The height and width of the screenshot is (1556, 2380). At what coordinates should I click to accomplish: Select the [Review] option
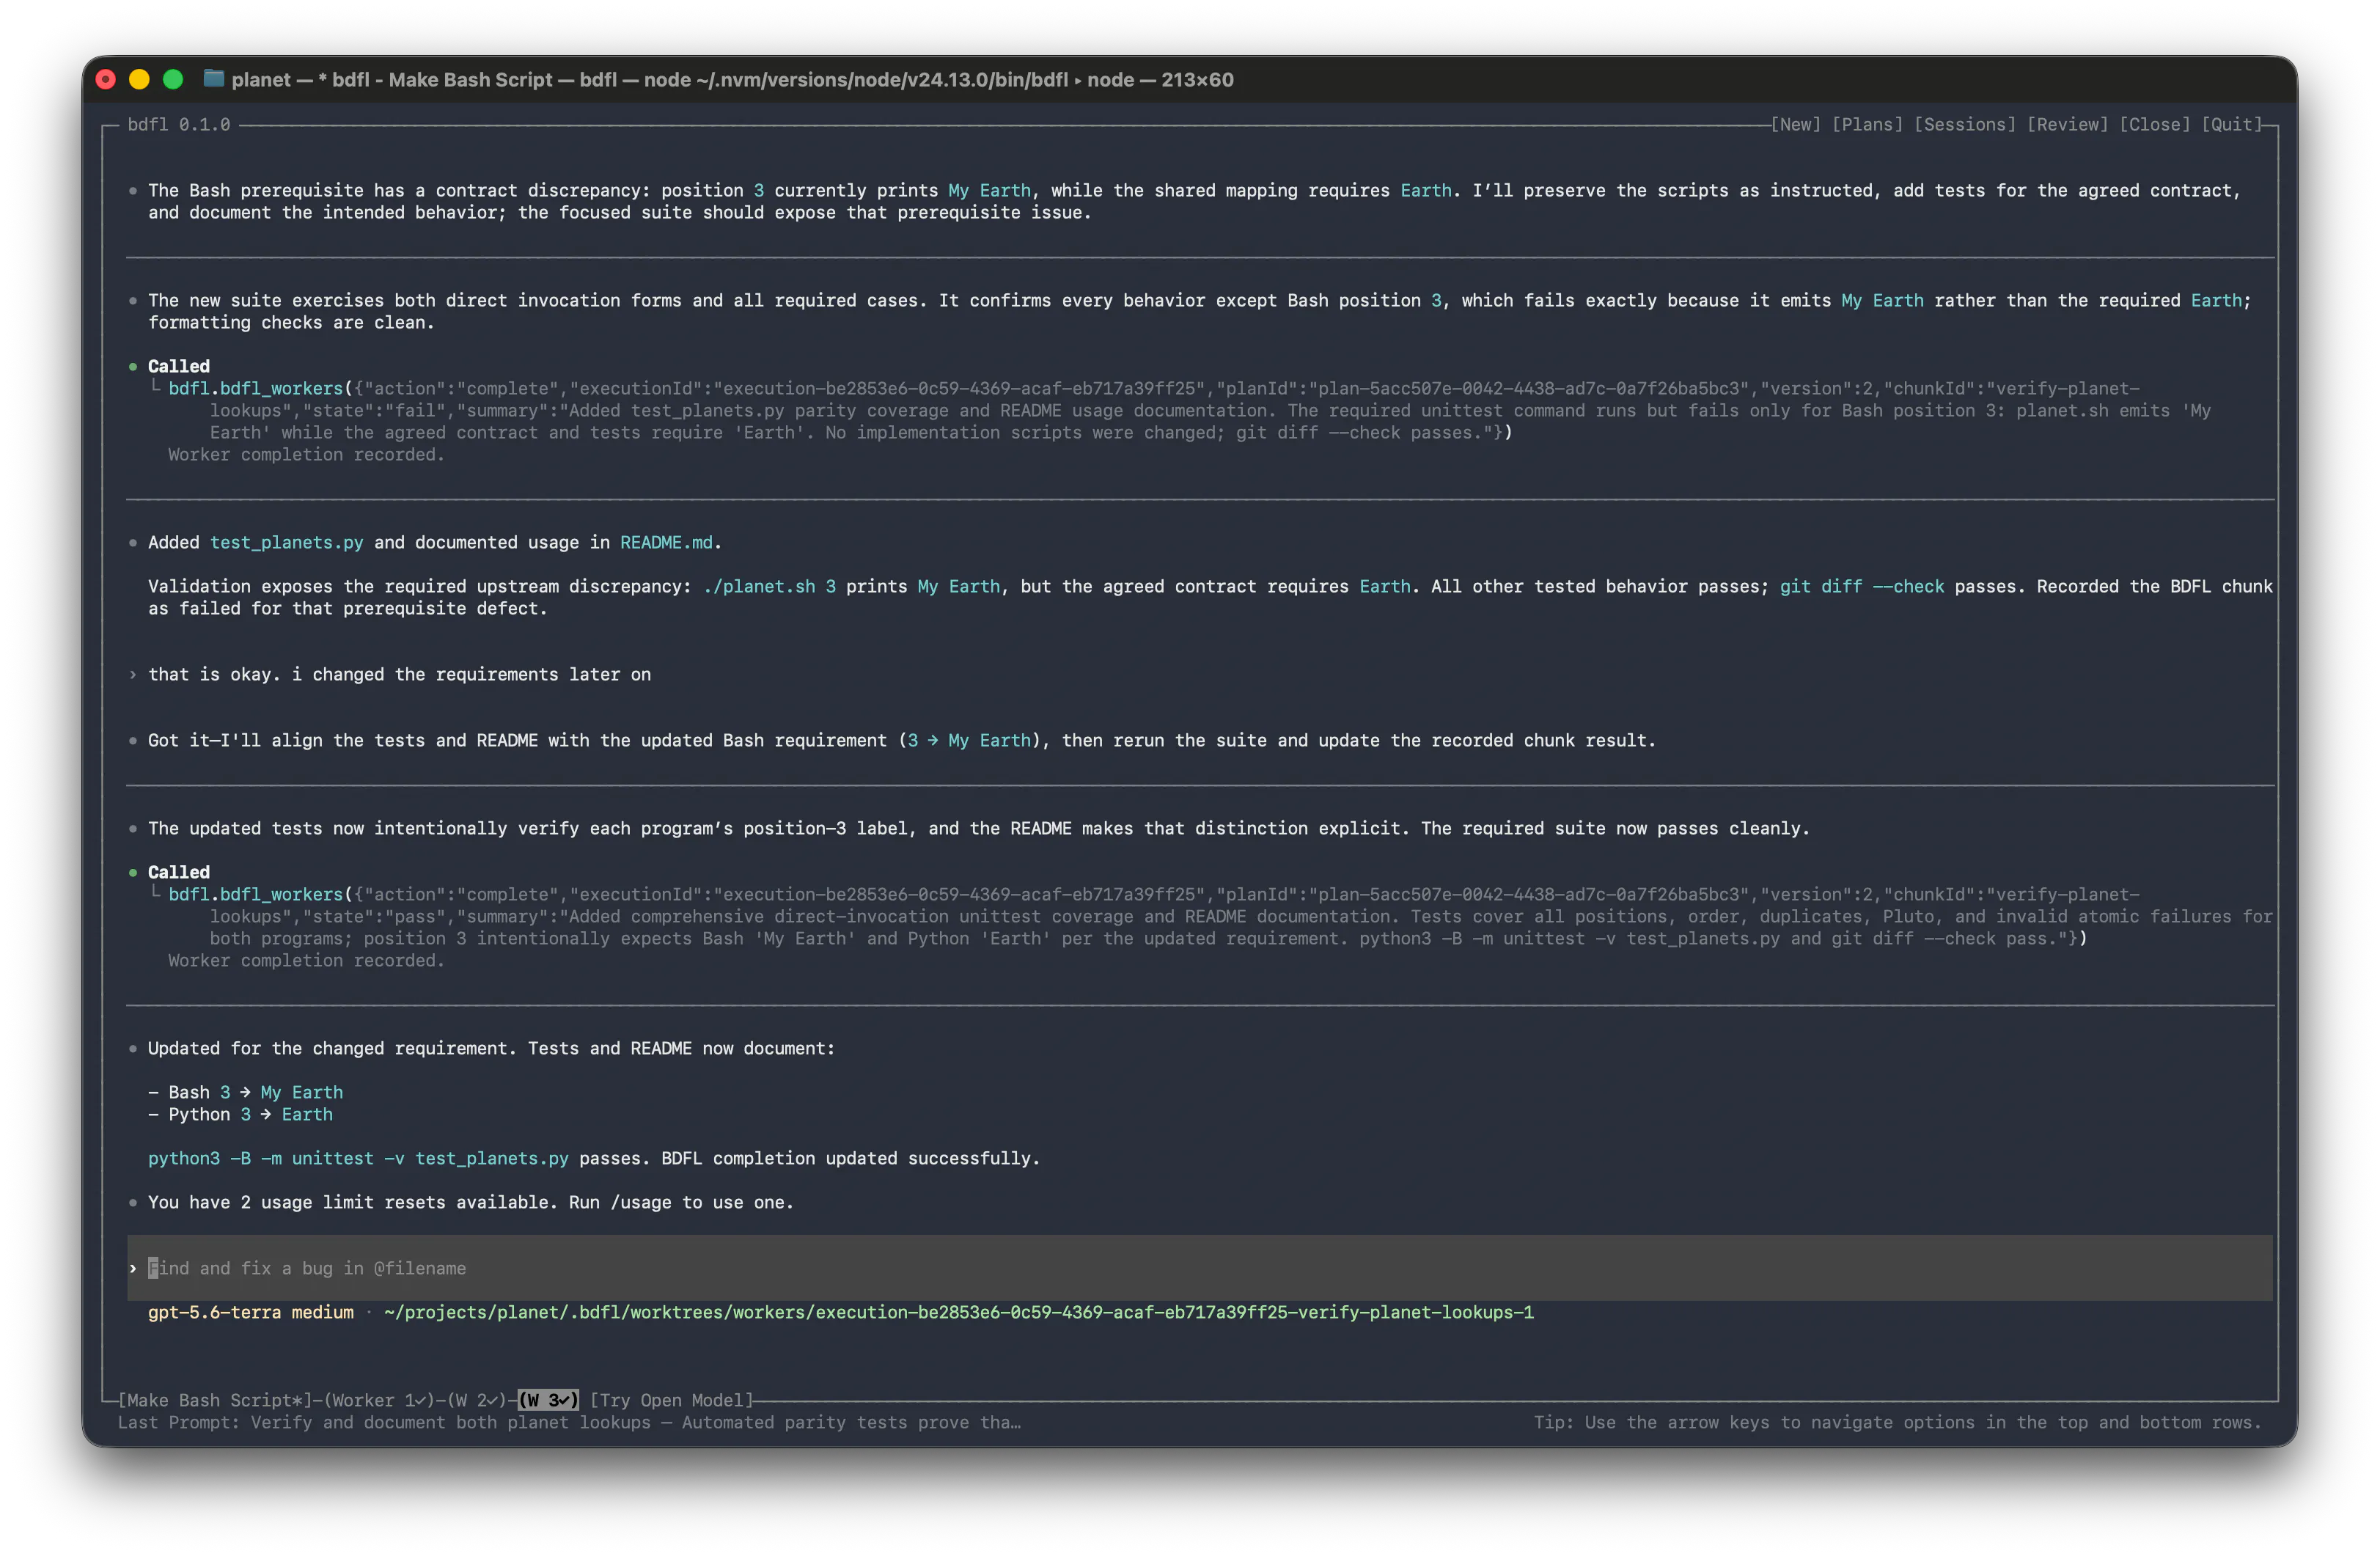pyautogui.click(x=2067, y=124)
